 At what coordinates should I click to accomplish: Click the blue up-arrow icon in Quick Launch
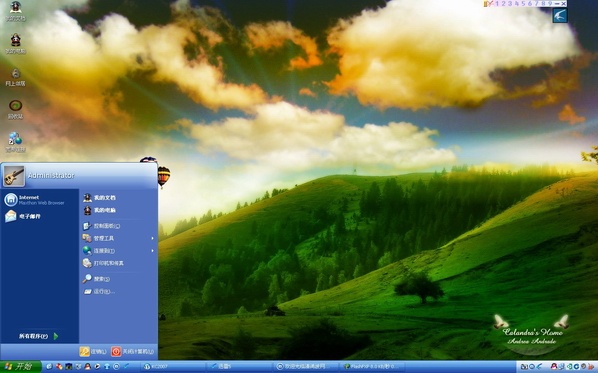click(x=107, y=366)
